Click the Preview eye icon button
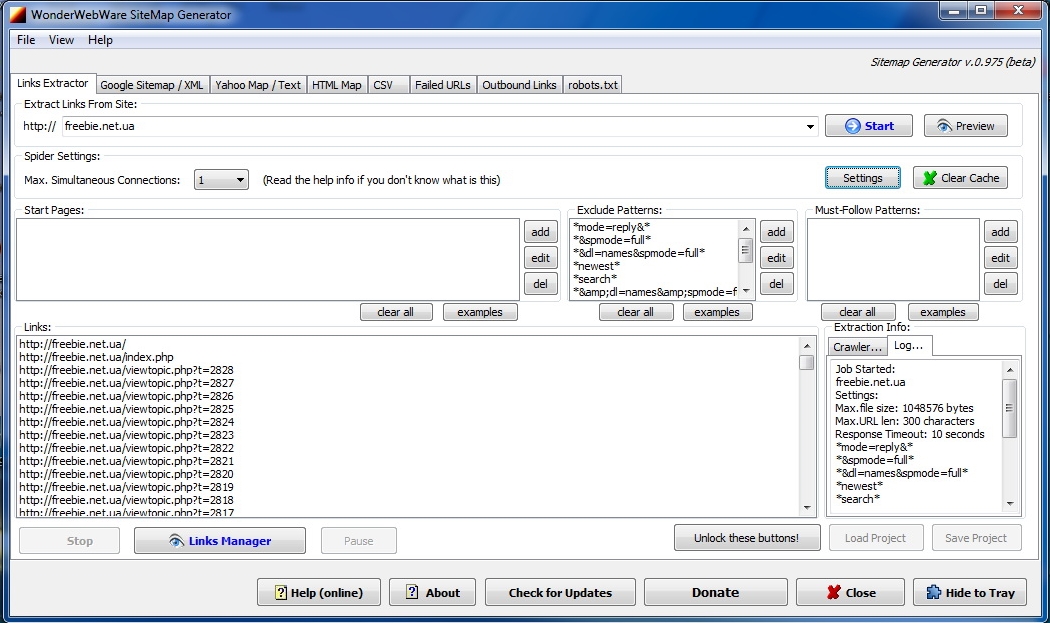Viewport: 1050px width, 623px height. (x=965, y=126)
